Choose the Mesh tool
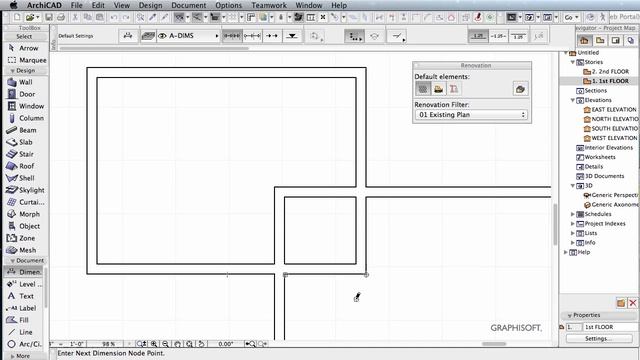This screenshot has height=360, width=640. 22,250
